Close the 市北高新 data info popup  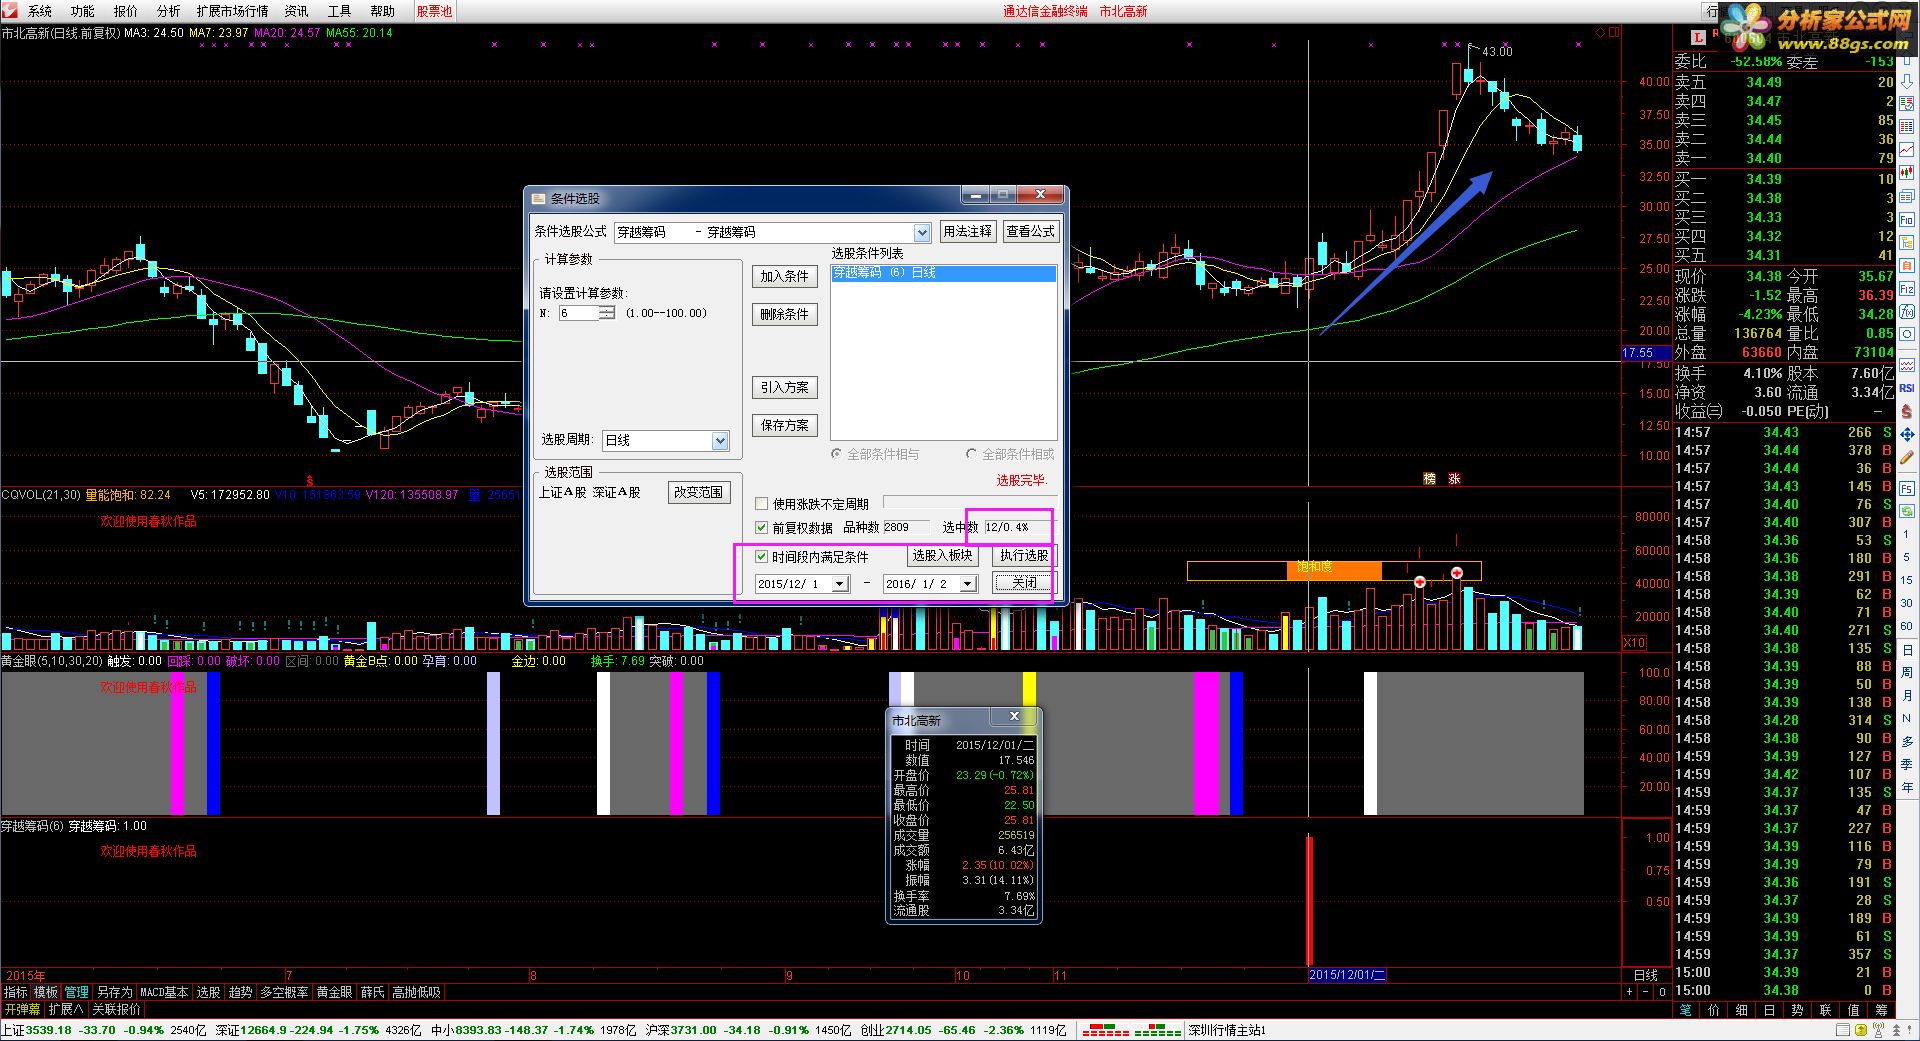[1014, 717]
